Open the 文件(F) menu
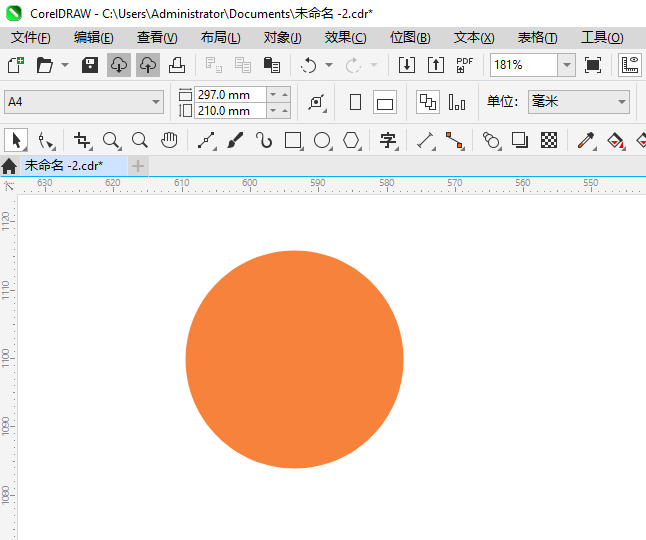The image size is (646, 540). pyautogui.click(x=30, y=37)
